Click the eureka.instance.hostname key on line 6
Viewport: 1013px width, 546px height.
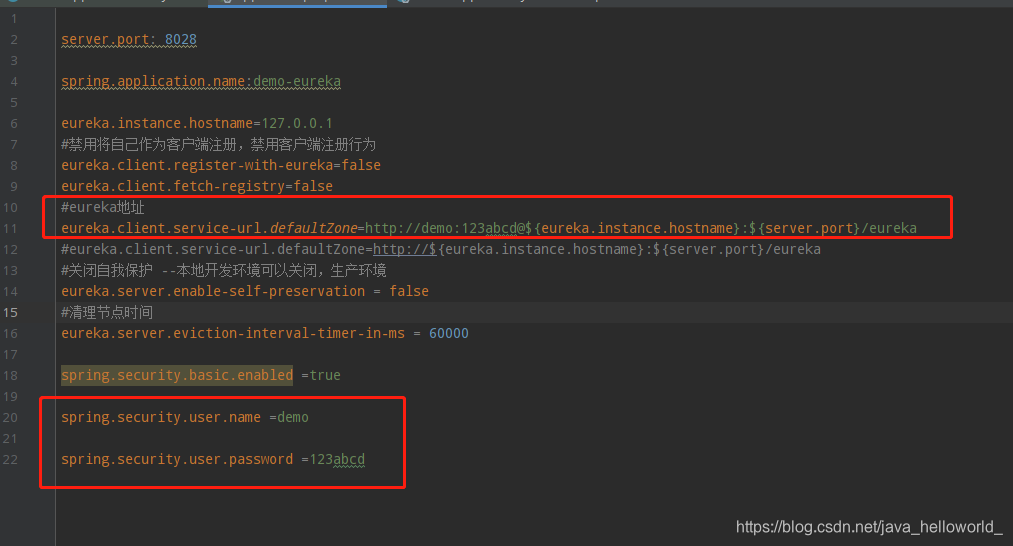[x=157, y=123]
